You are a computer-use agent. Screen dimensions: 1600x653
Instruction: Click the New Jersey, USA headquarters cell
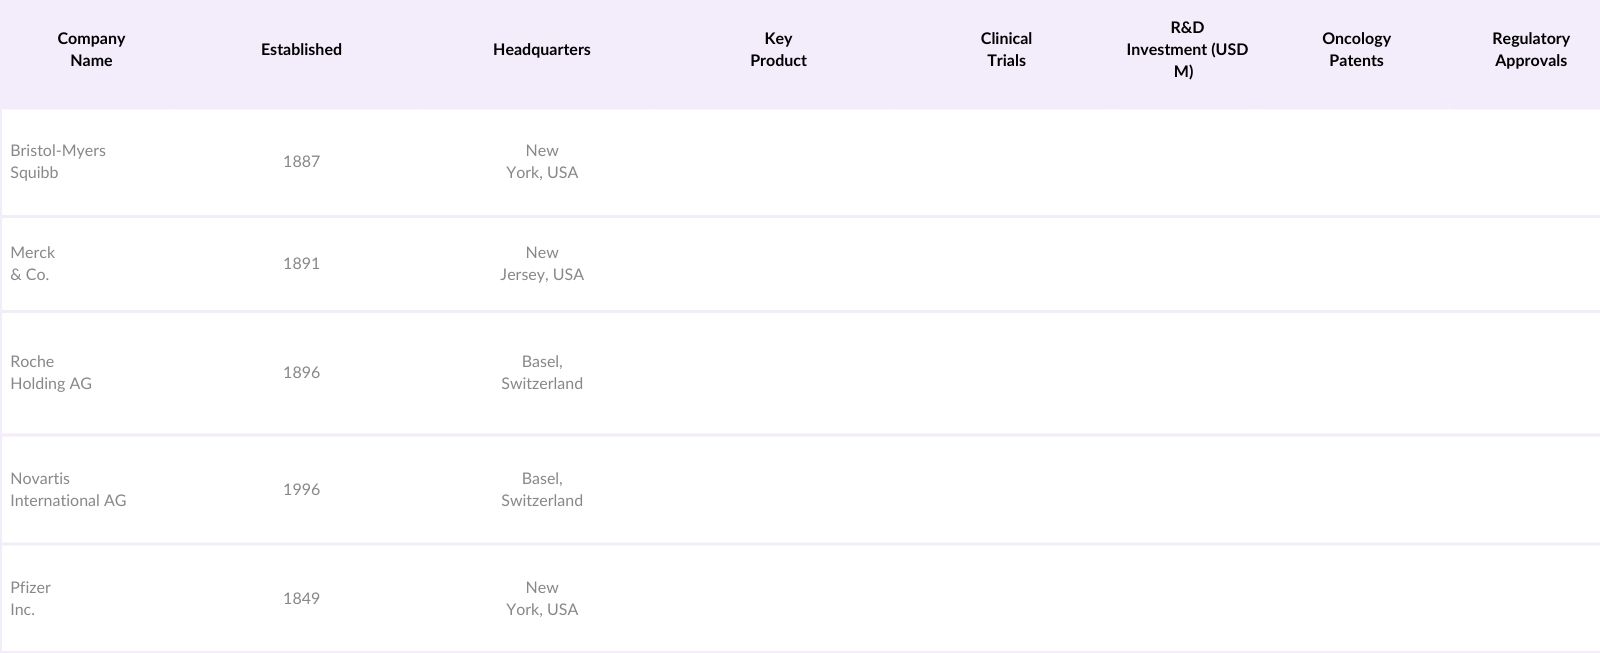[x=541, y=264]
